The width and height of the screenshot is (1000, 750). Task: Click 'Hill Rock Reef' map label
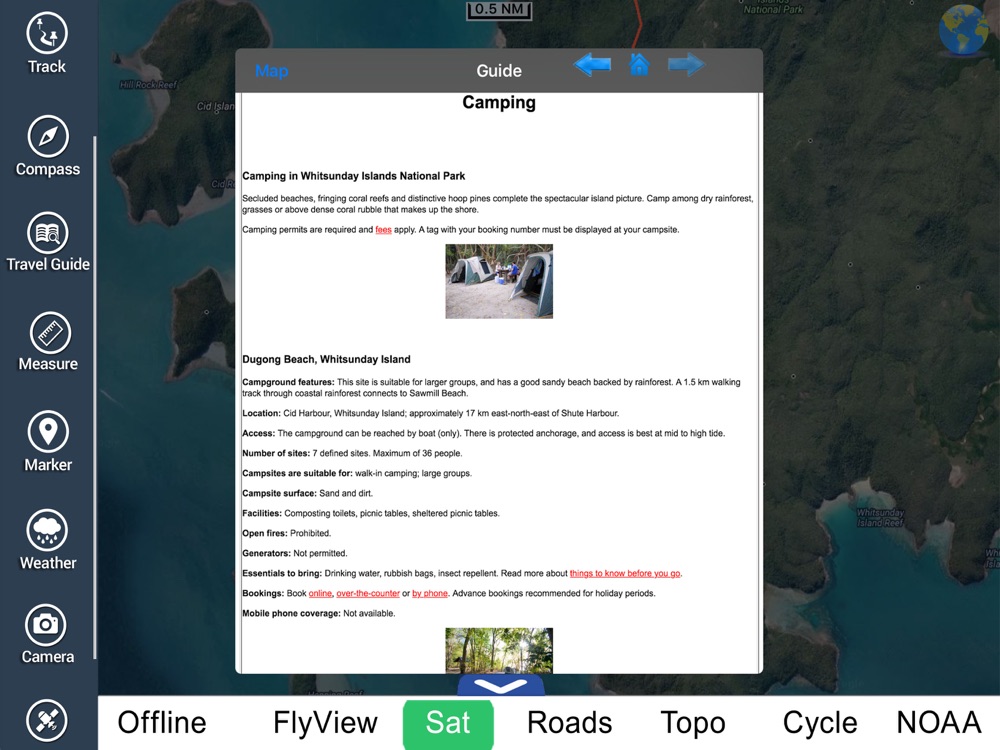148,85
